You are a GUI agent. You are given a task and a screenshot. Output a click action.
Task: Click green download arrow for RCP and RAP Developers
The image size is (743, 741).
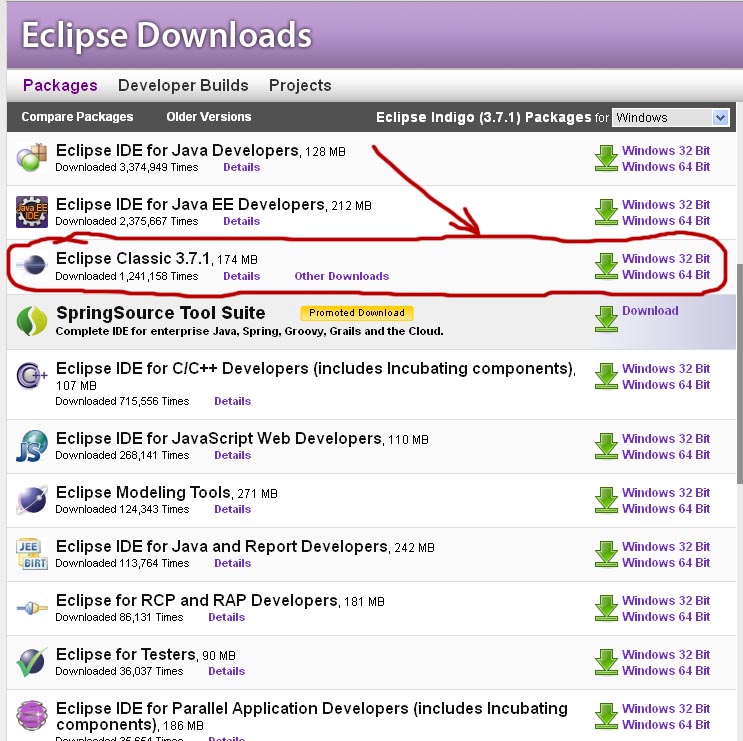pos(606,608)
